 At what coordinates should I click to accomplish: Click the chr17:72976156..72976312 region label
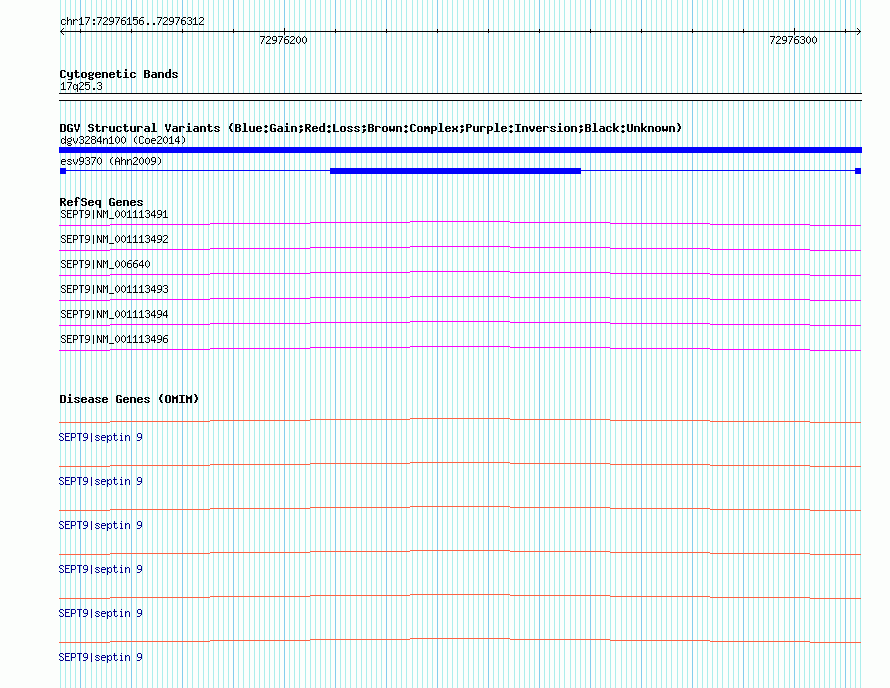132,21
